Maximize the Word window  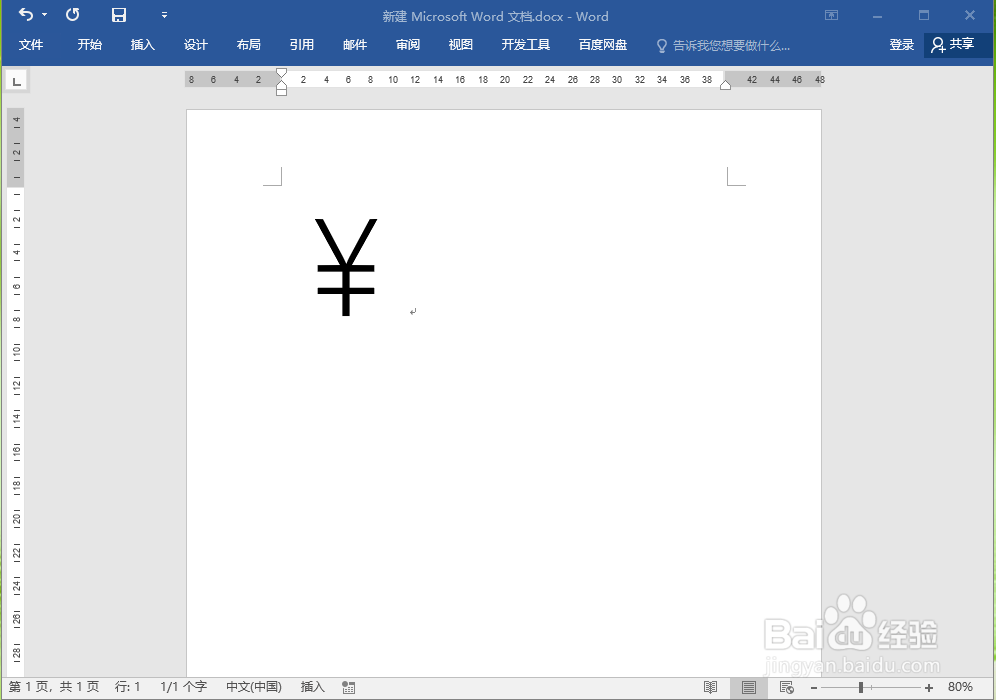click(x=924, y=15)
